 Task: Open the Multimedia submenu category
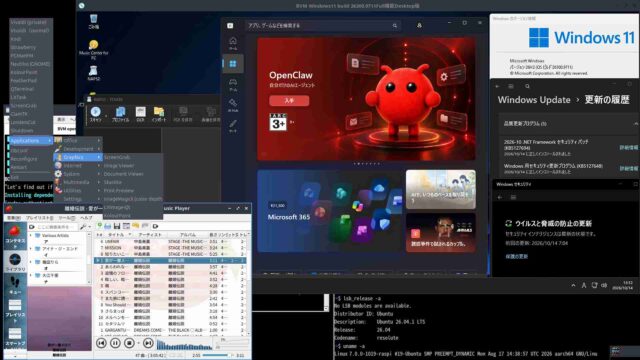click(78, 182)
